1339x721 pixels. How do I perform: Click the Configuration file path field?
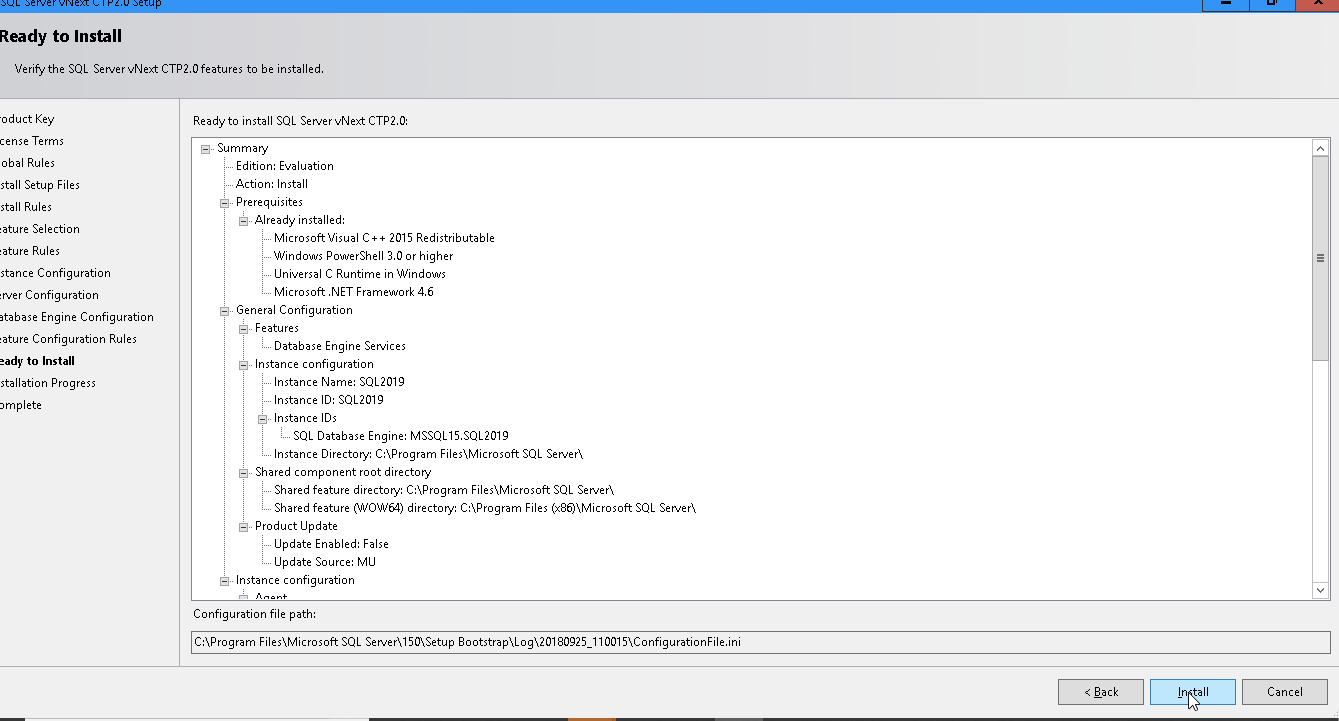point(761,642)
